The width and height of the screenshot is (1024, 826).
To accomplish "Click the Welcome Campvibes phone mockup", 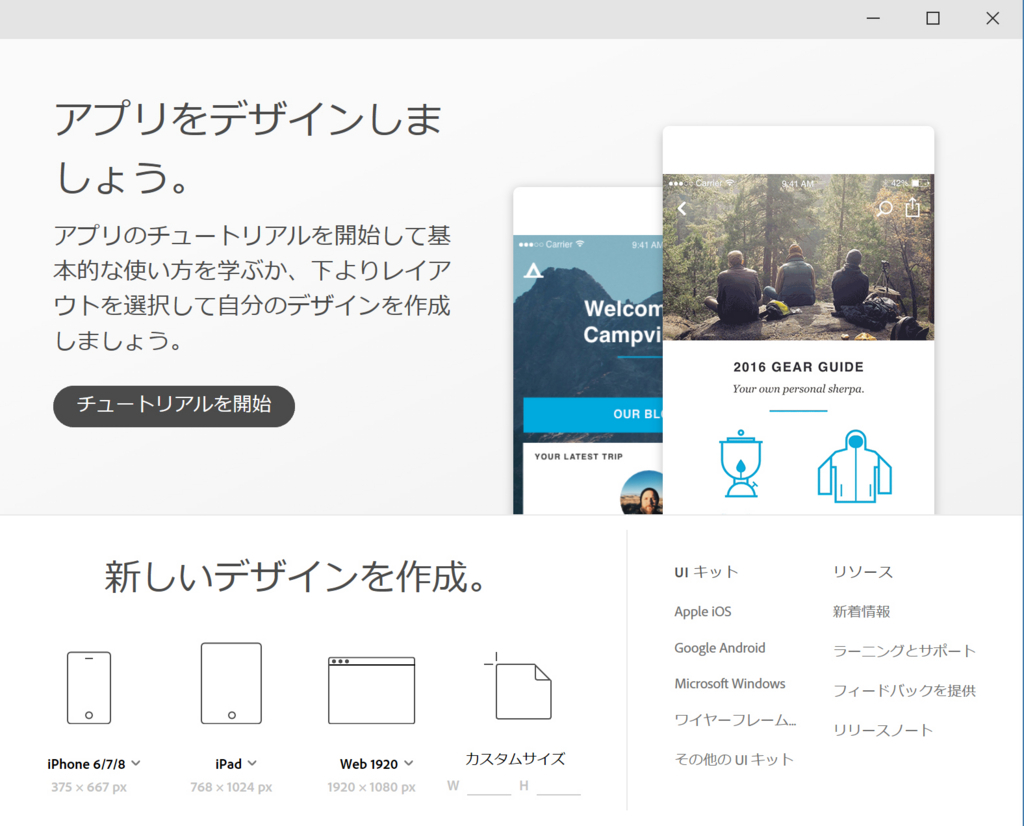I will [588, 351].
